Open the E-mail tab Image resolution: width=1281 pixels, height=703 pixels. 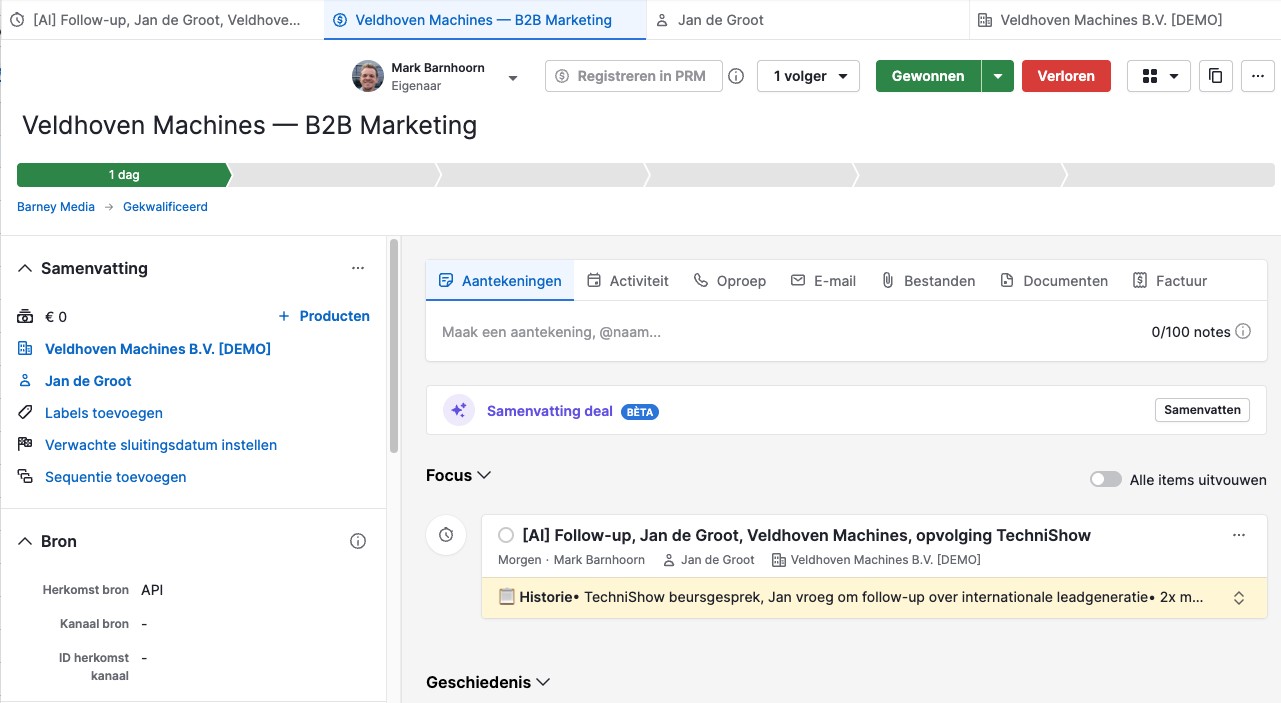pos(823,281)
